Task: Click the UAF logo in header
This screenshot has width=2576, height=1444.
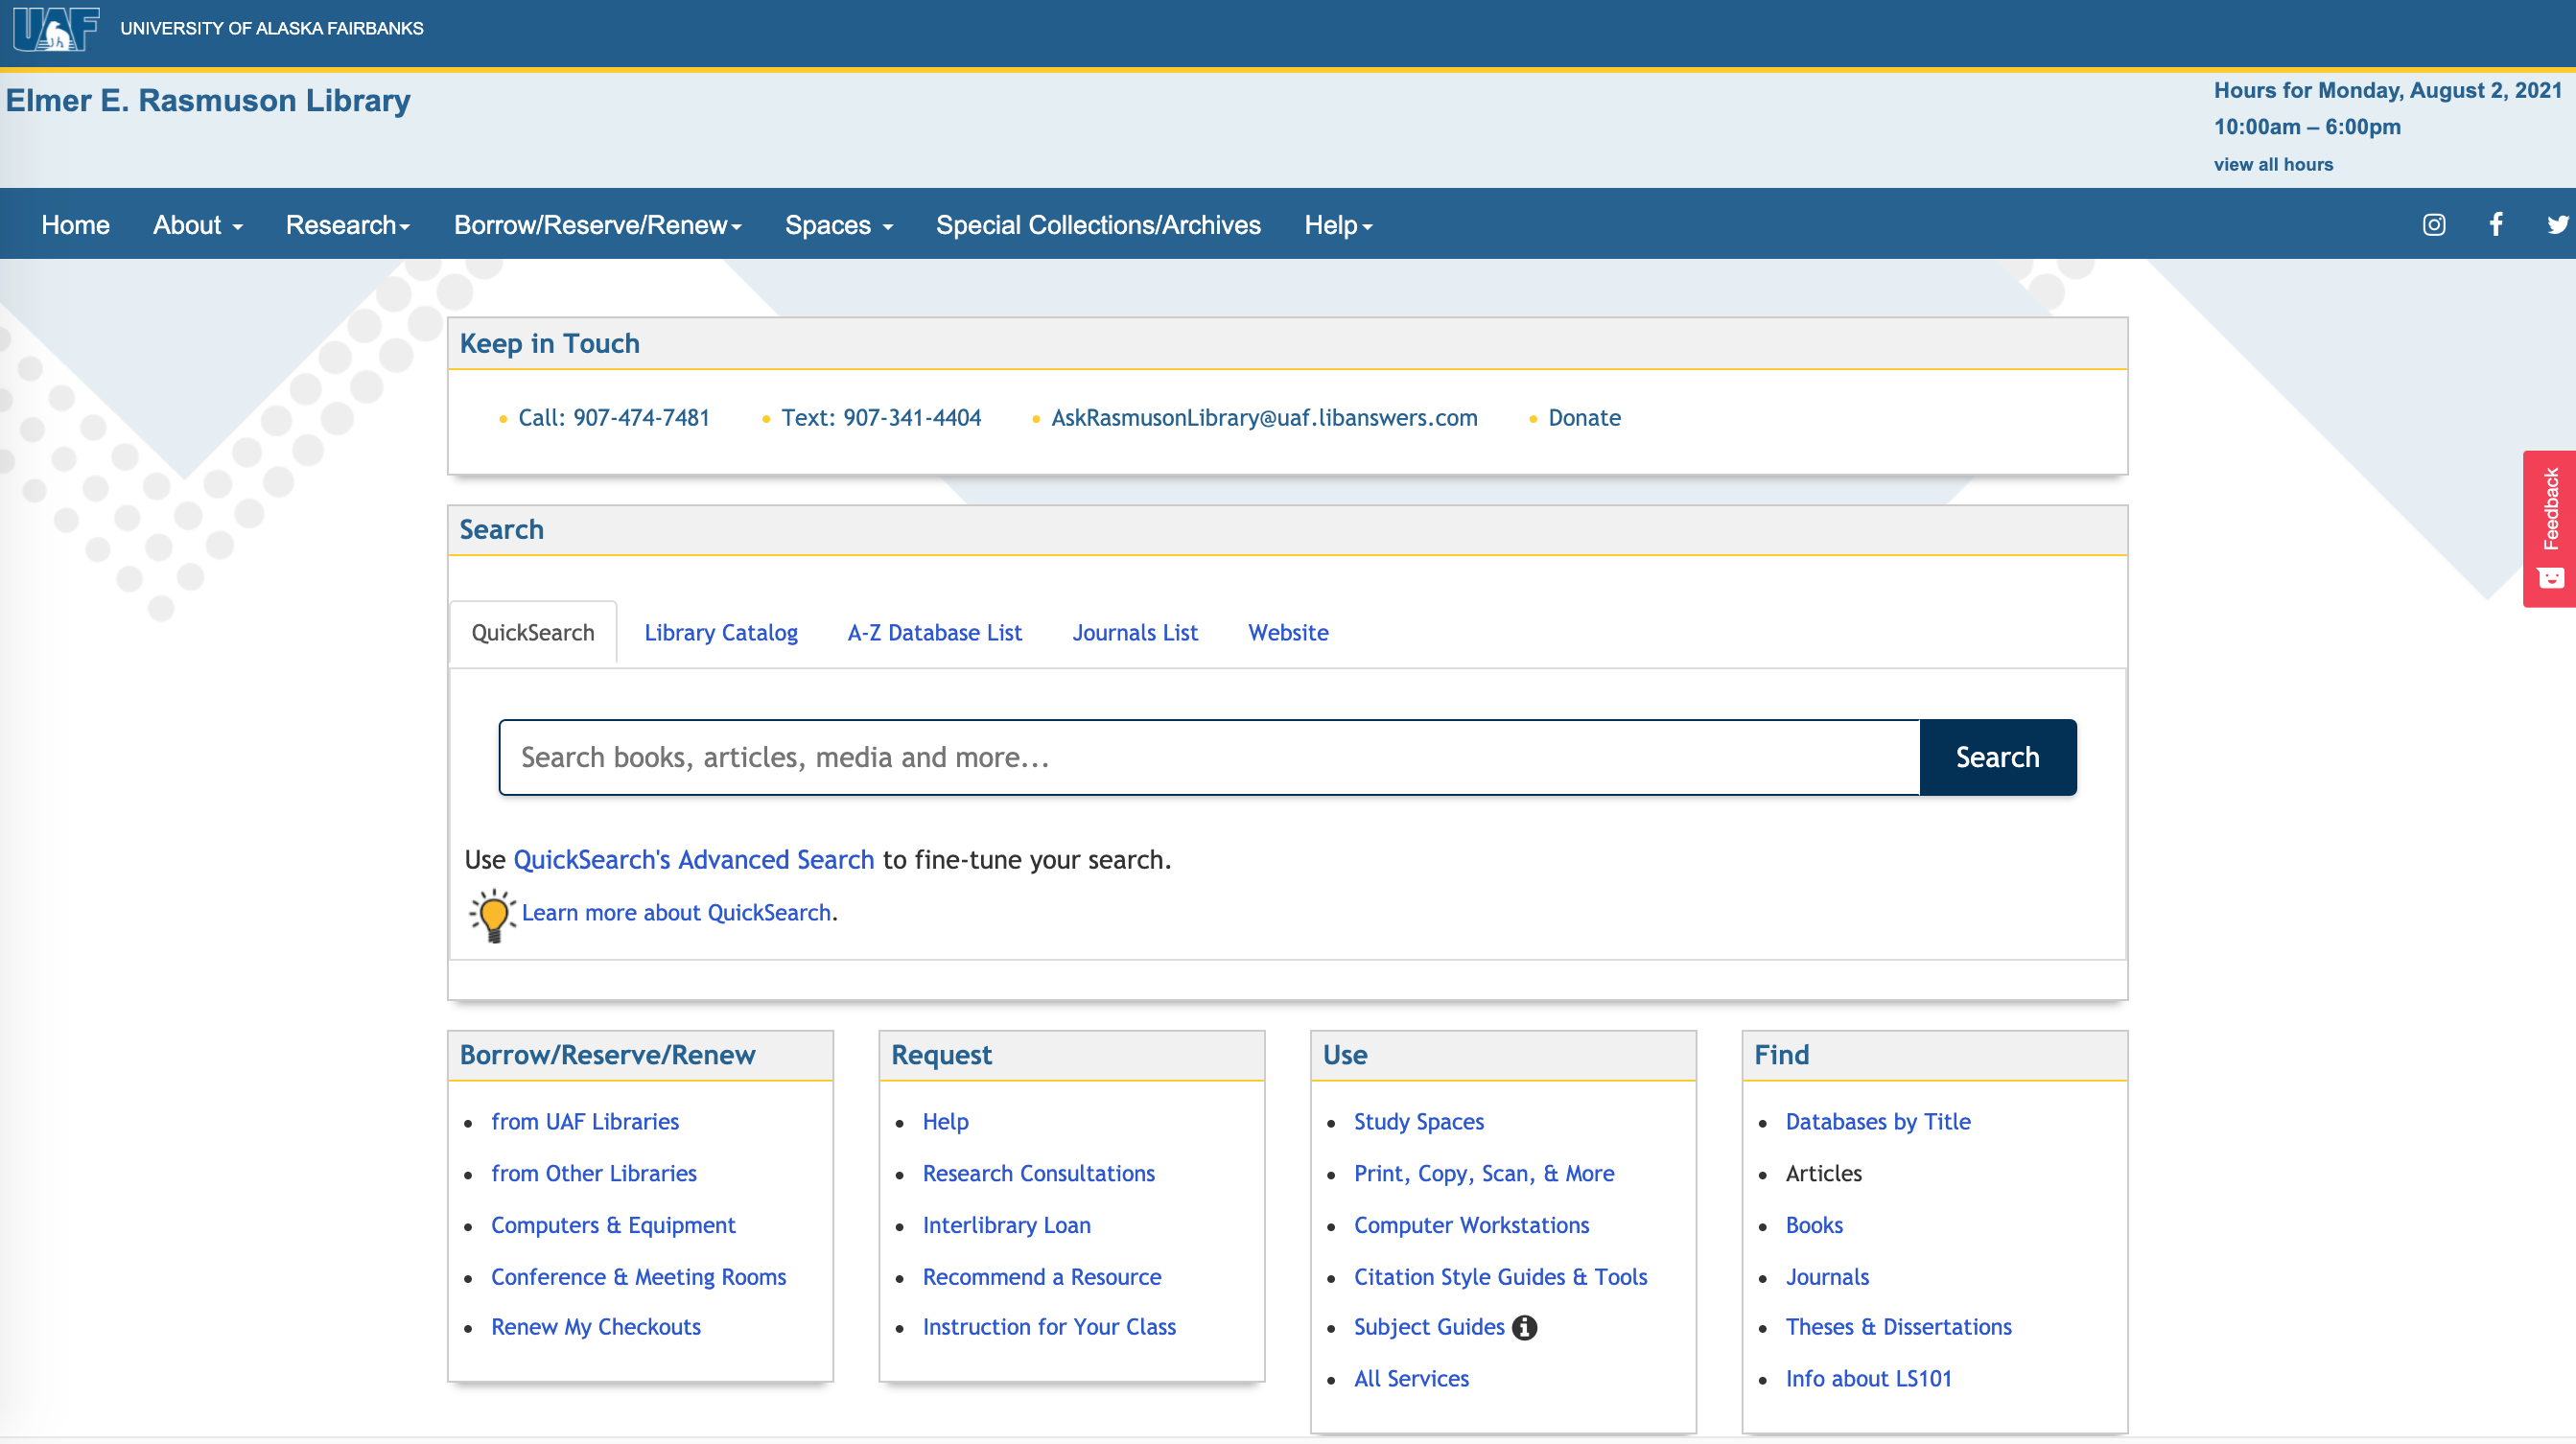Action: tap(56, 29)
